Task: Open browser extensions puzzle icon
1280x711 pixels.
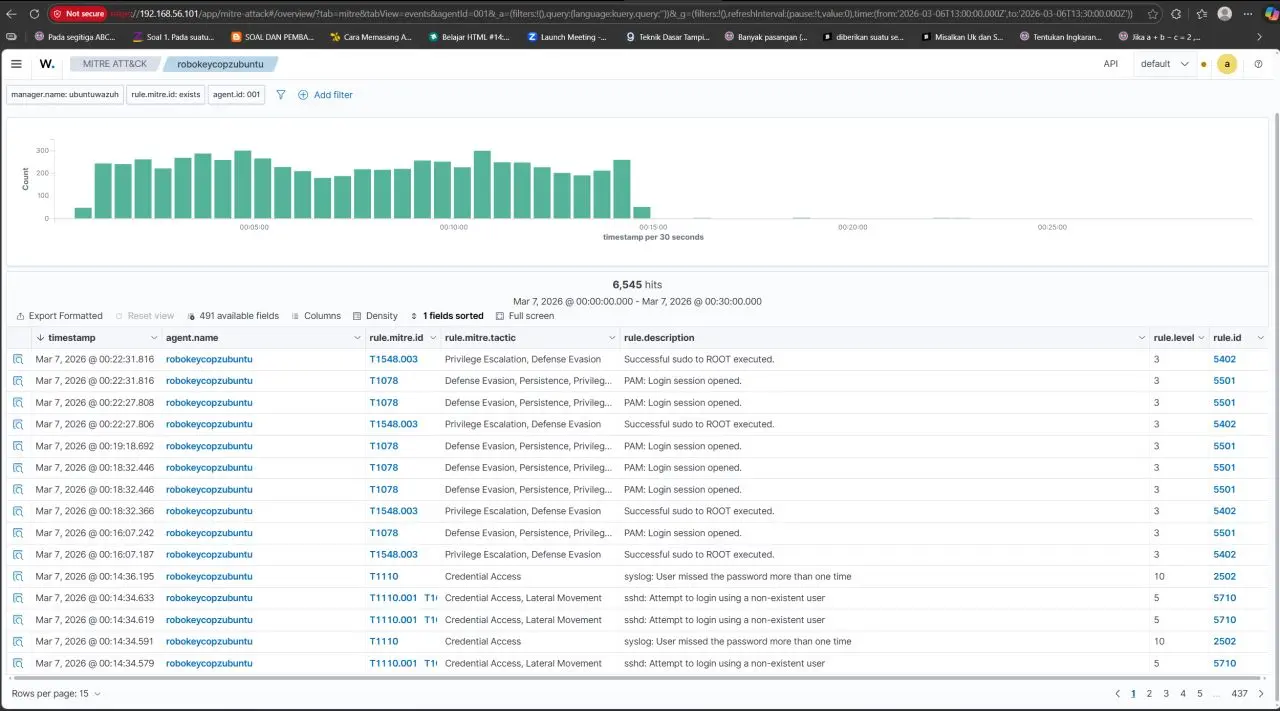Action: 1178,14
